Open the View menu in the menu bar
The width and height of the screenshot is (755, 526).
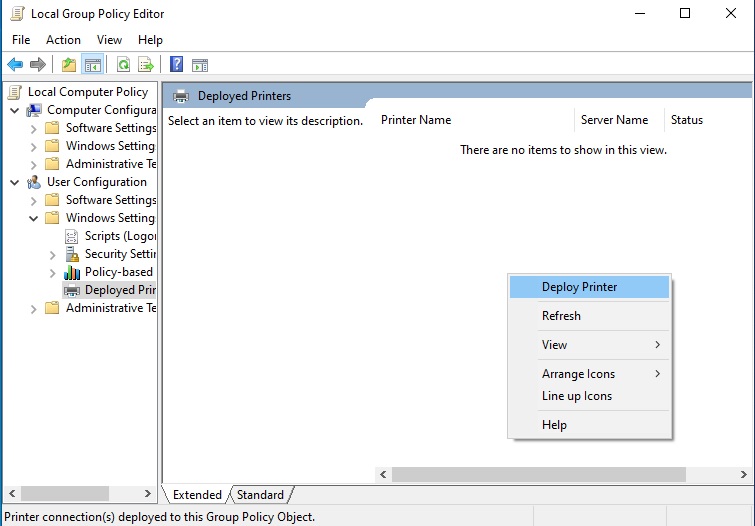point(109,40)
